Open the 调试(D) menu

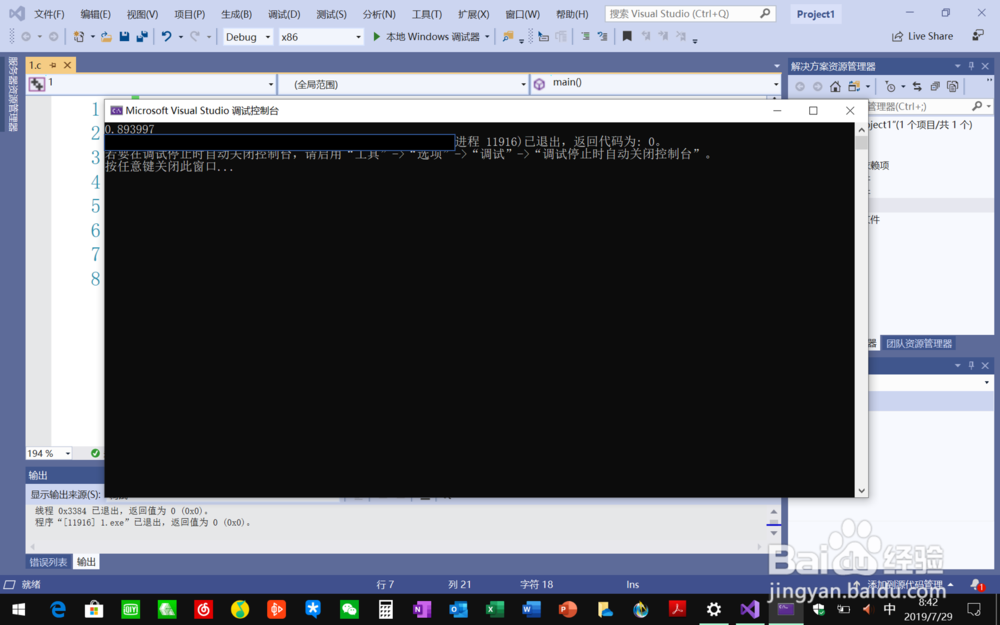tap(284, 14)
